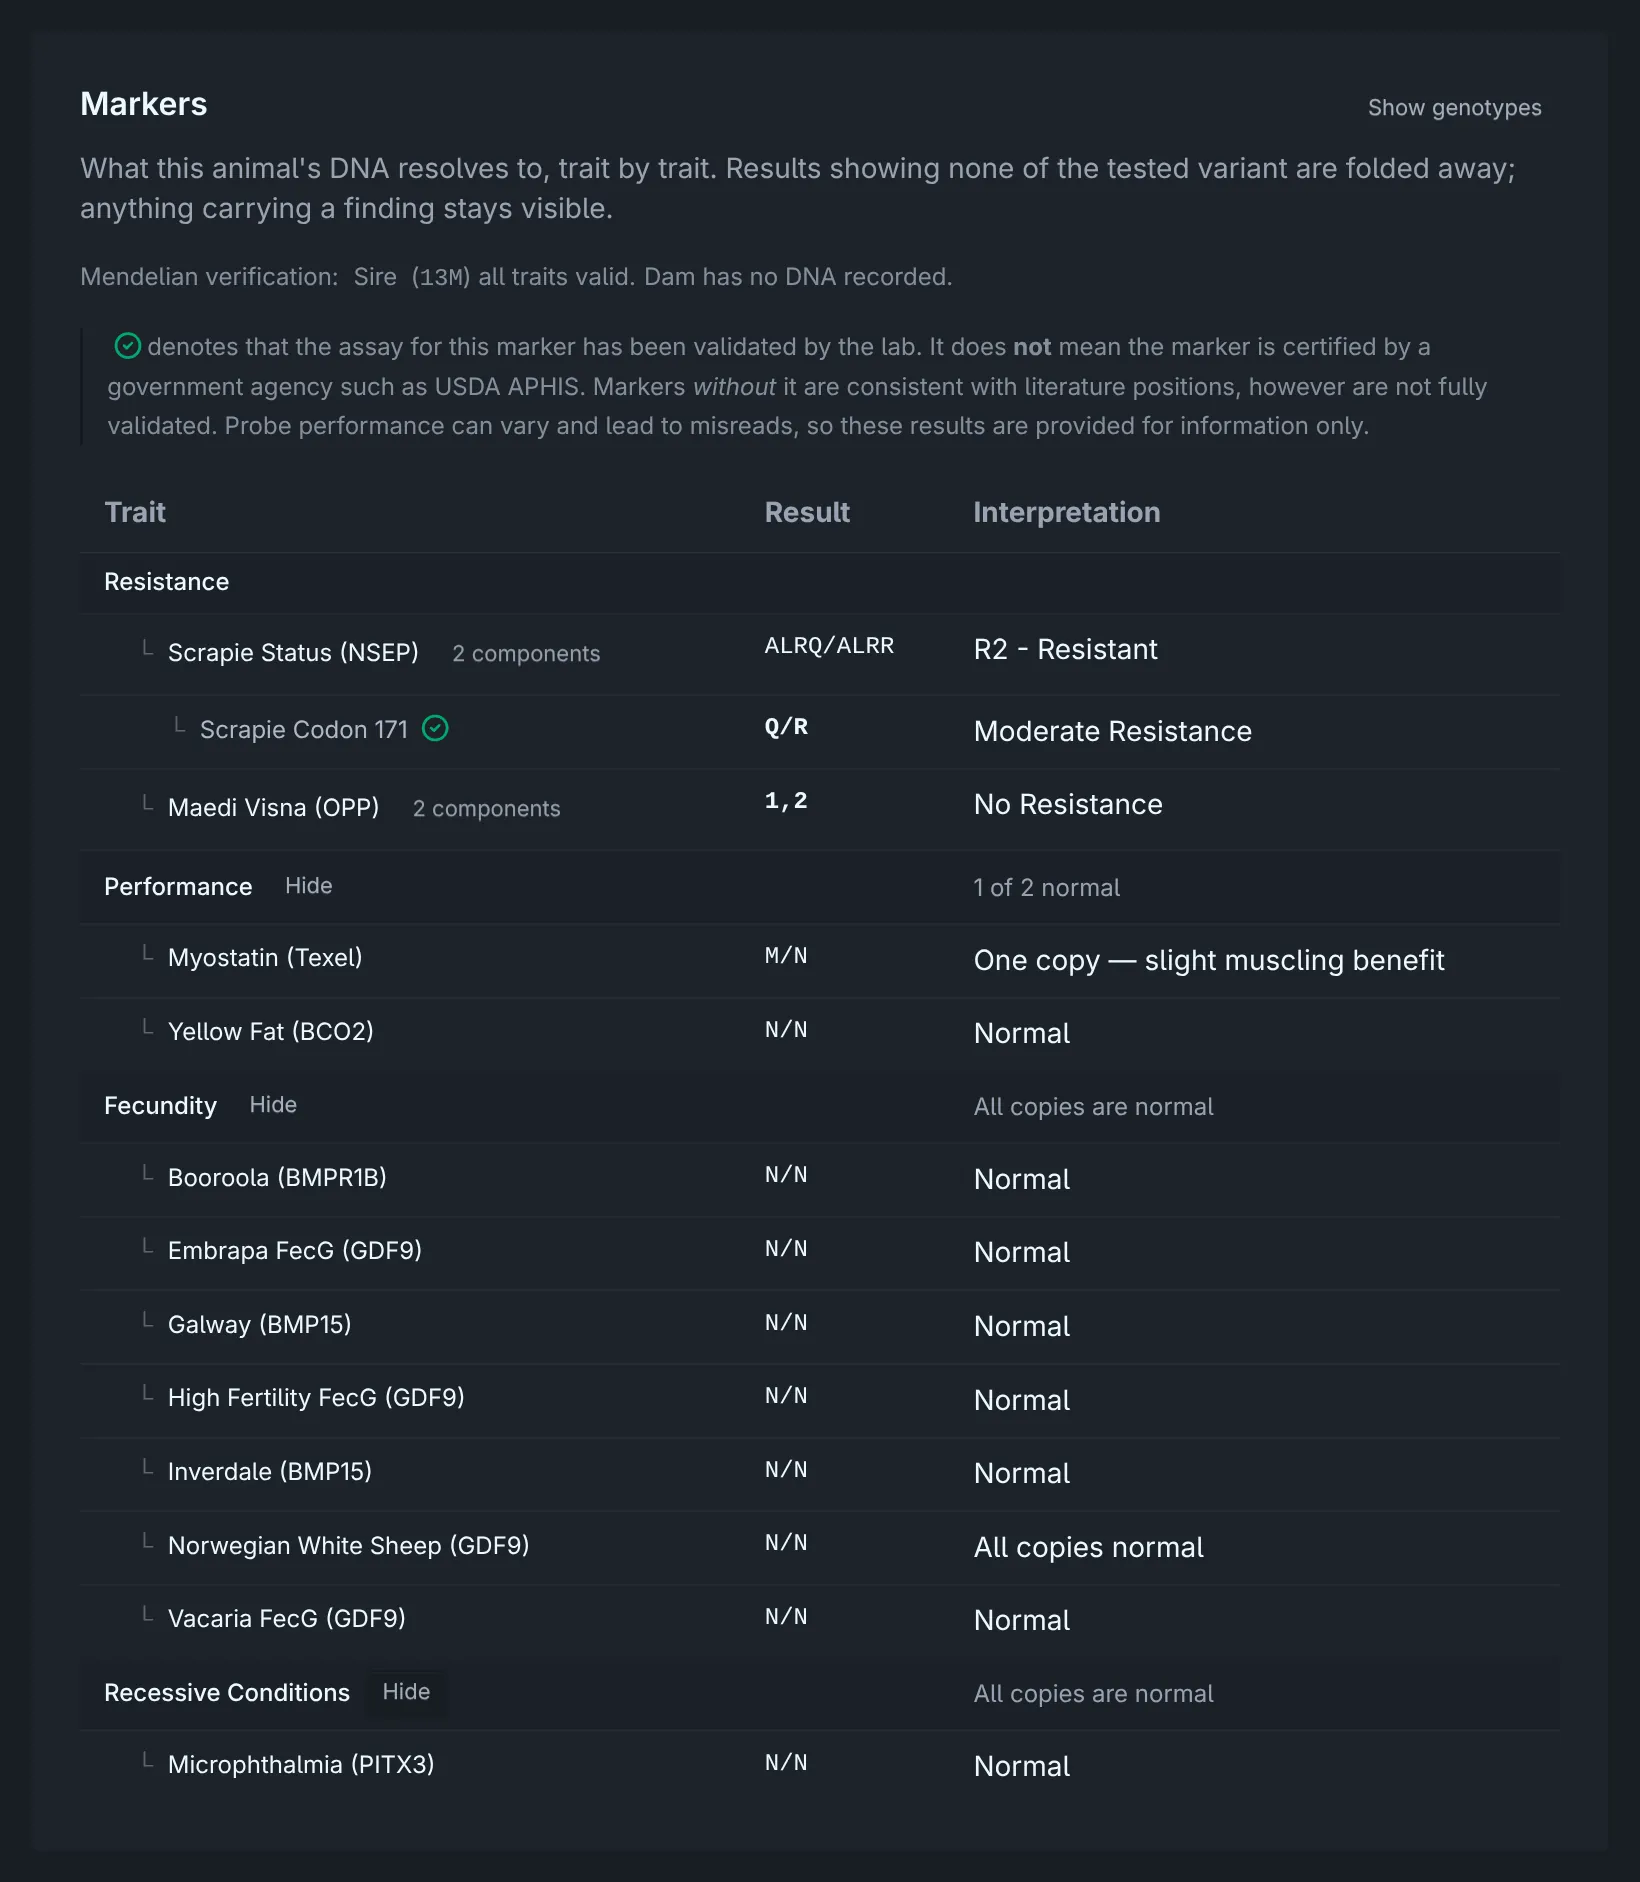Click the Scrapie Codon 171 trait label
Image resolution: width=1640 pixels, height=1882 pixels.
pos(304,730)
